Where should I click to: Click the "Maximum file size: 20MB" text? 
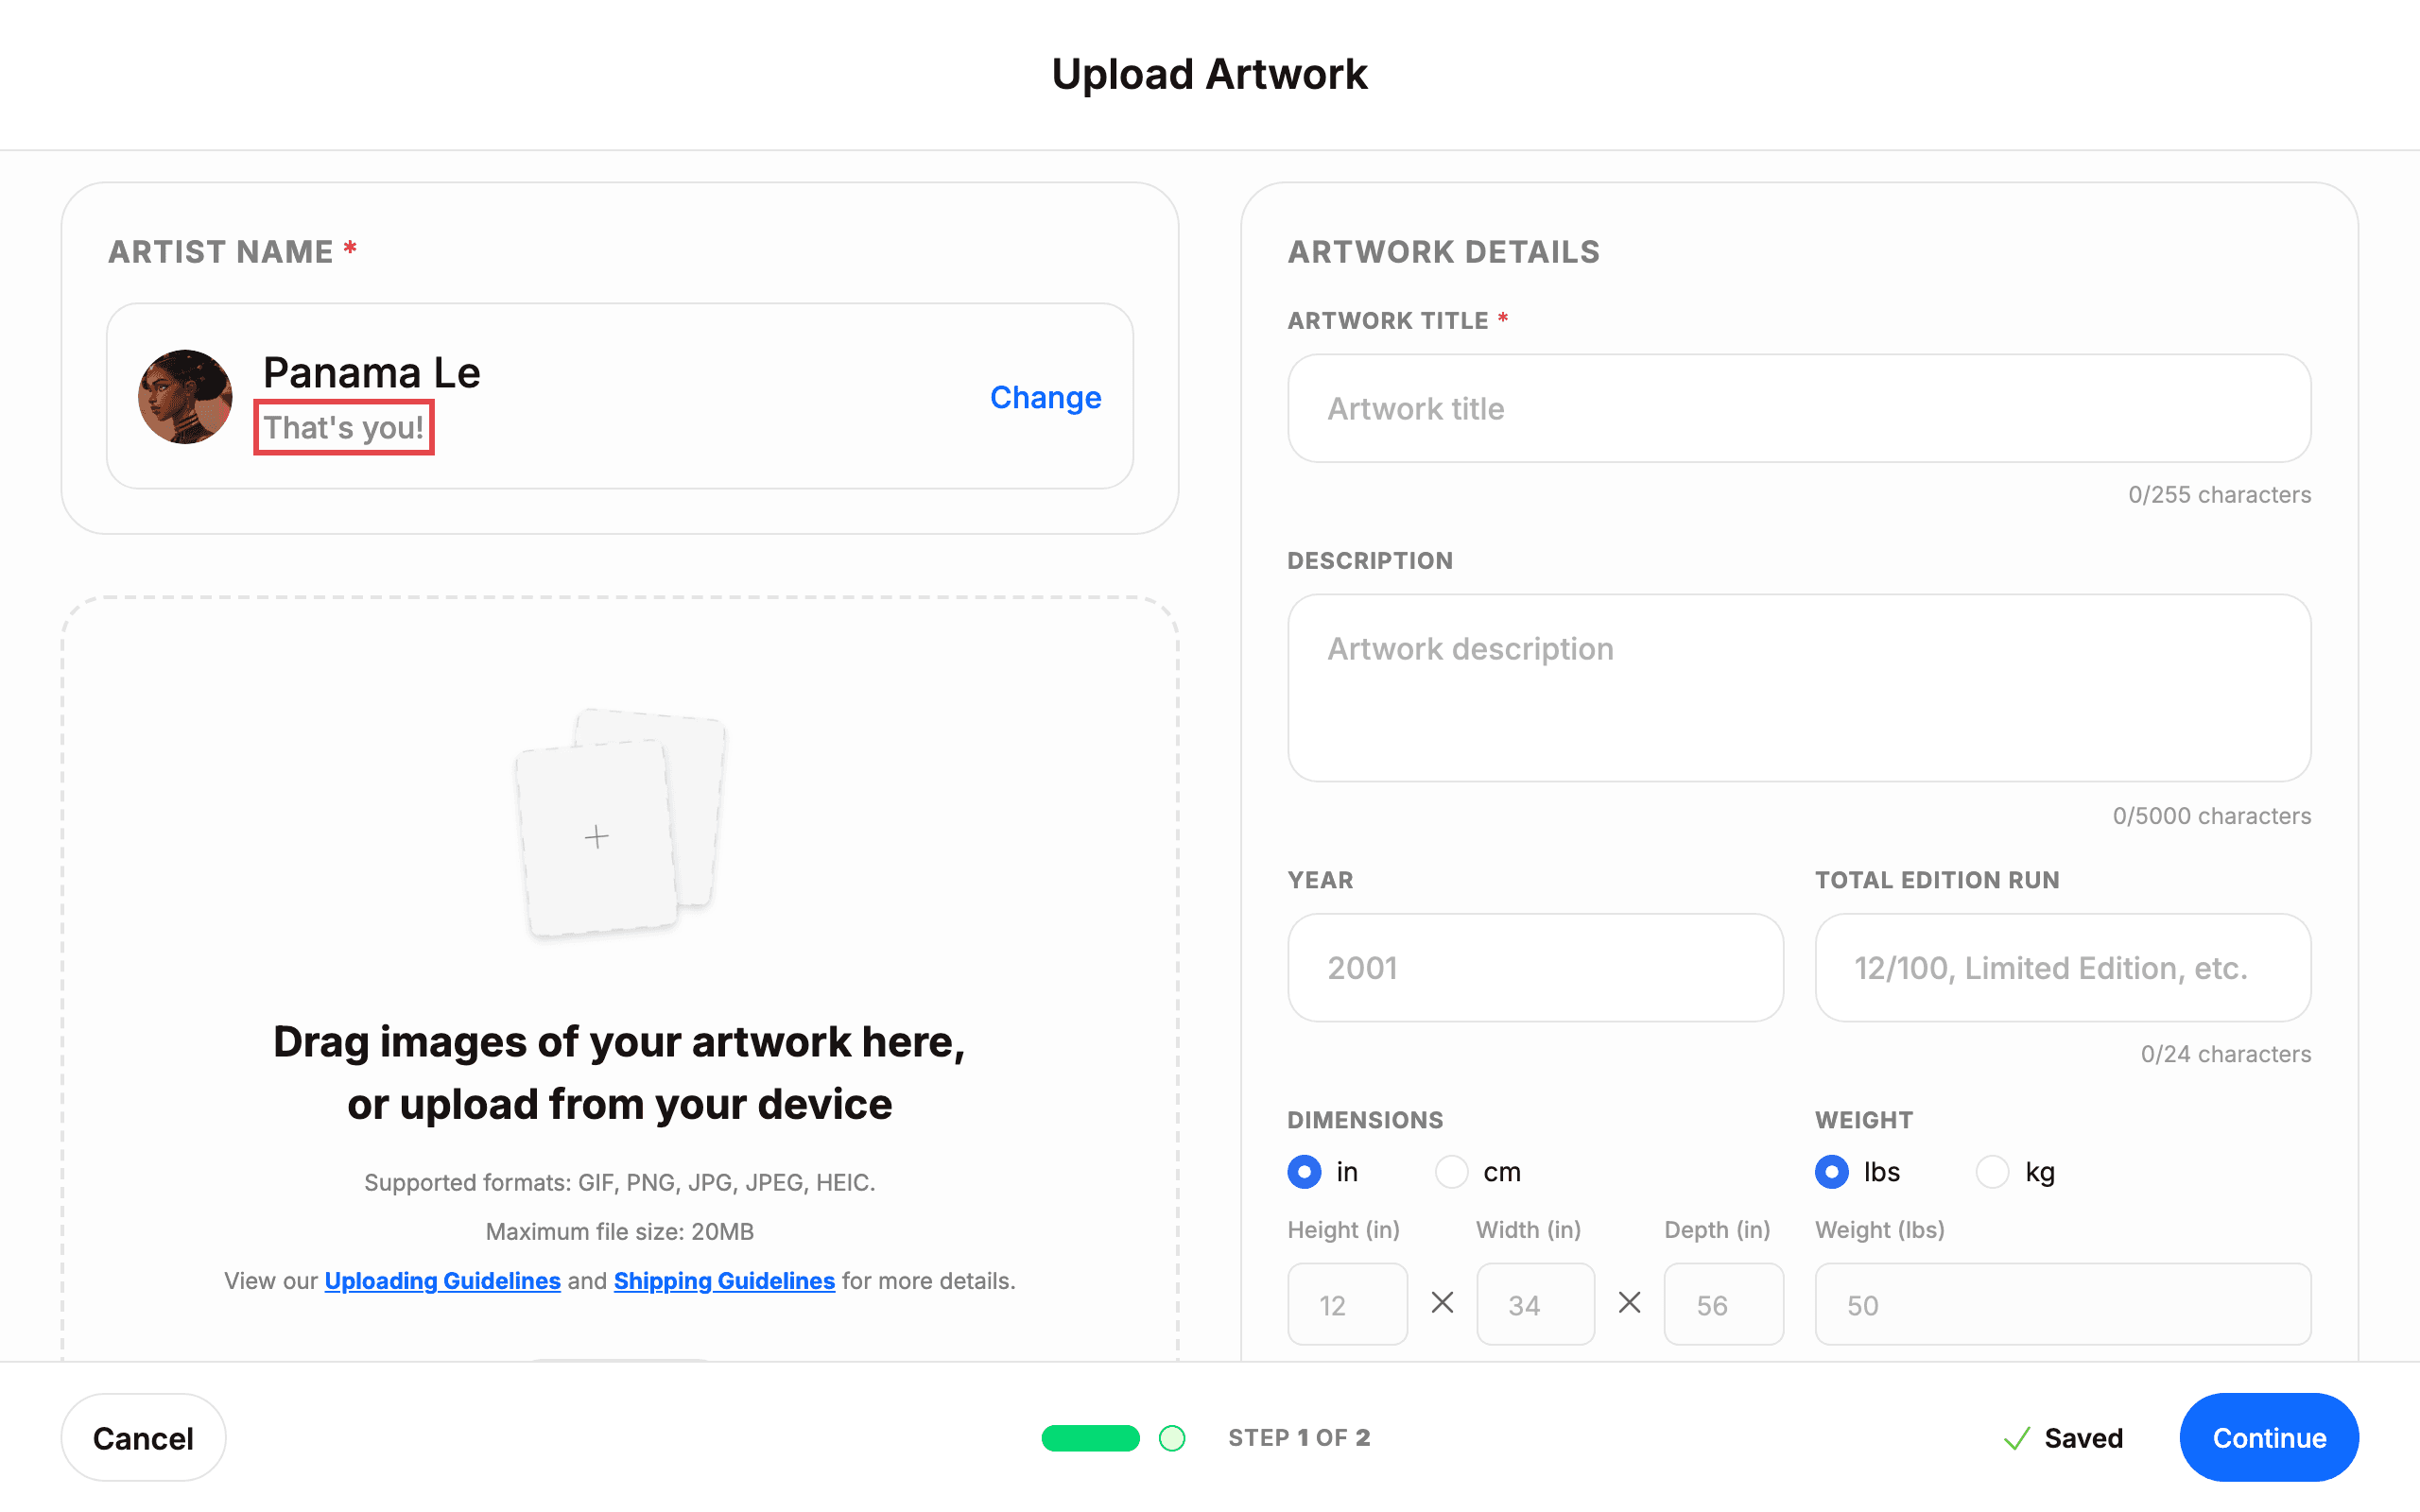point(620,1232)
